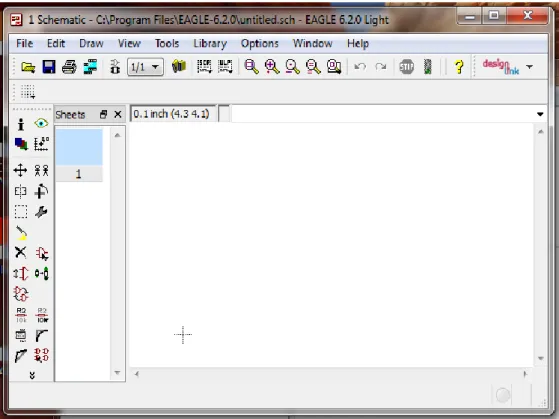Redraw the view with the magnifier icon
The image size is (559, 419).
point(313,67)
